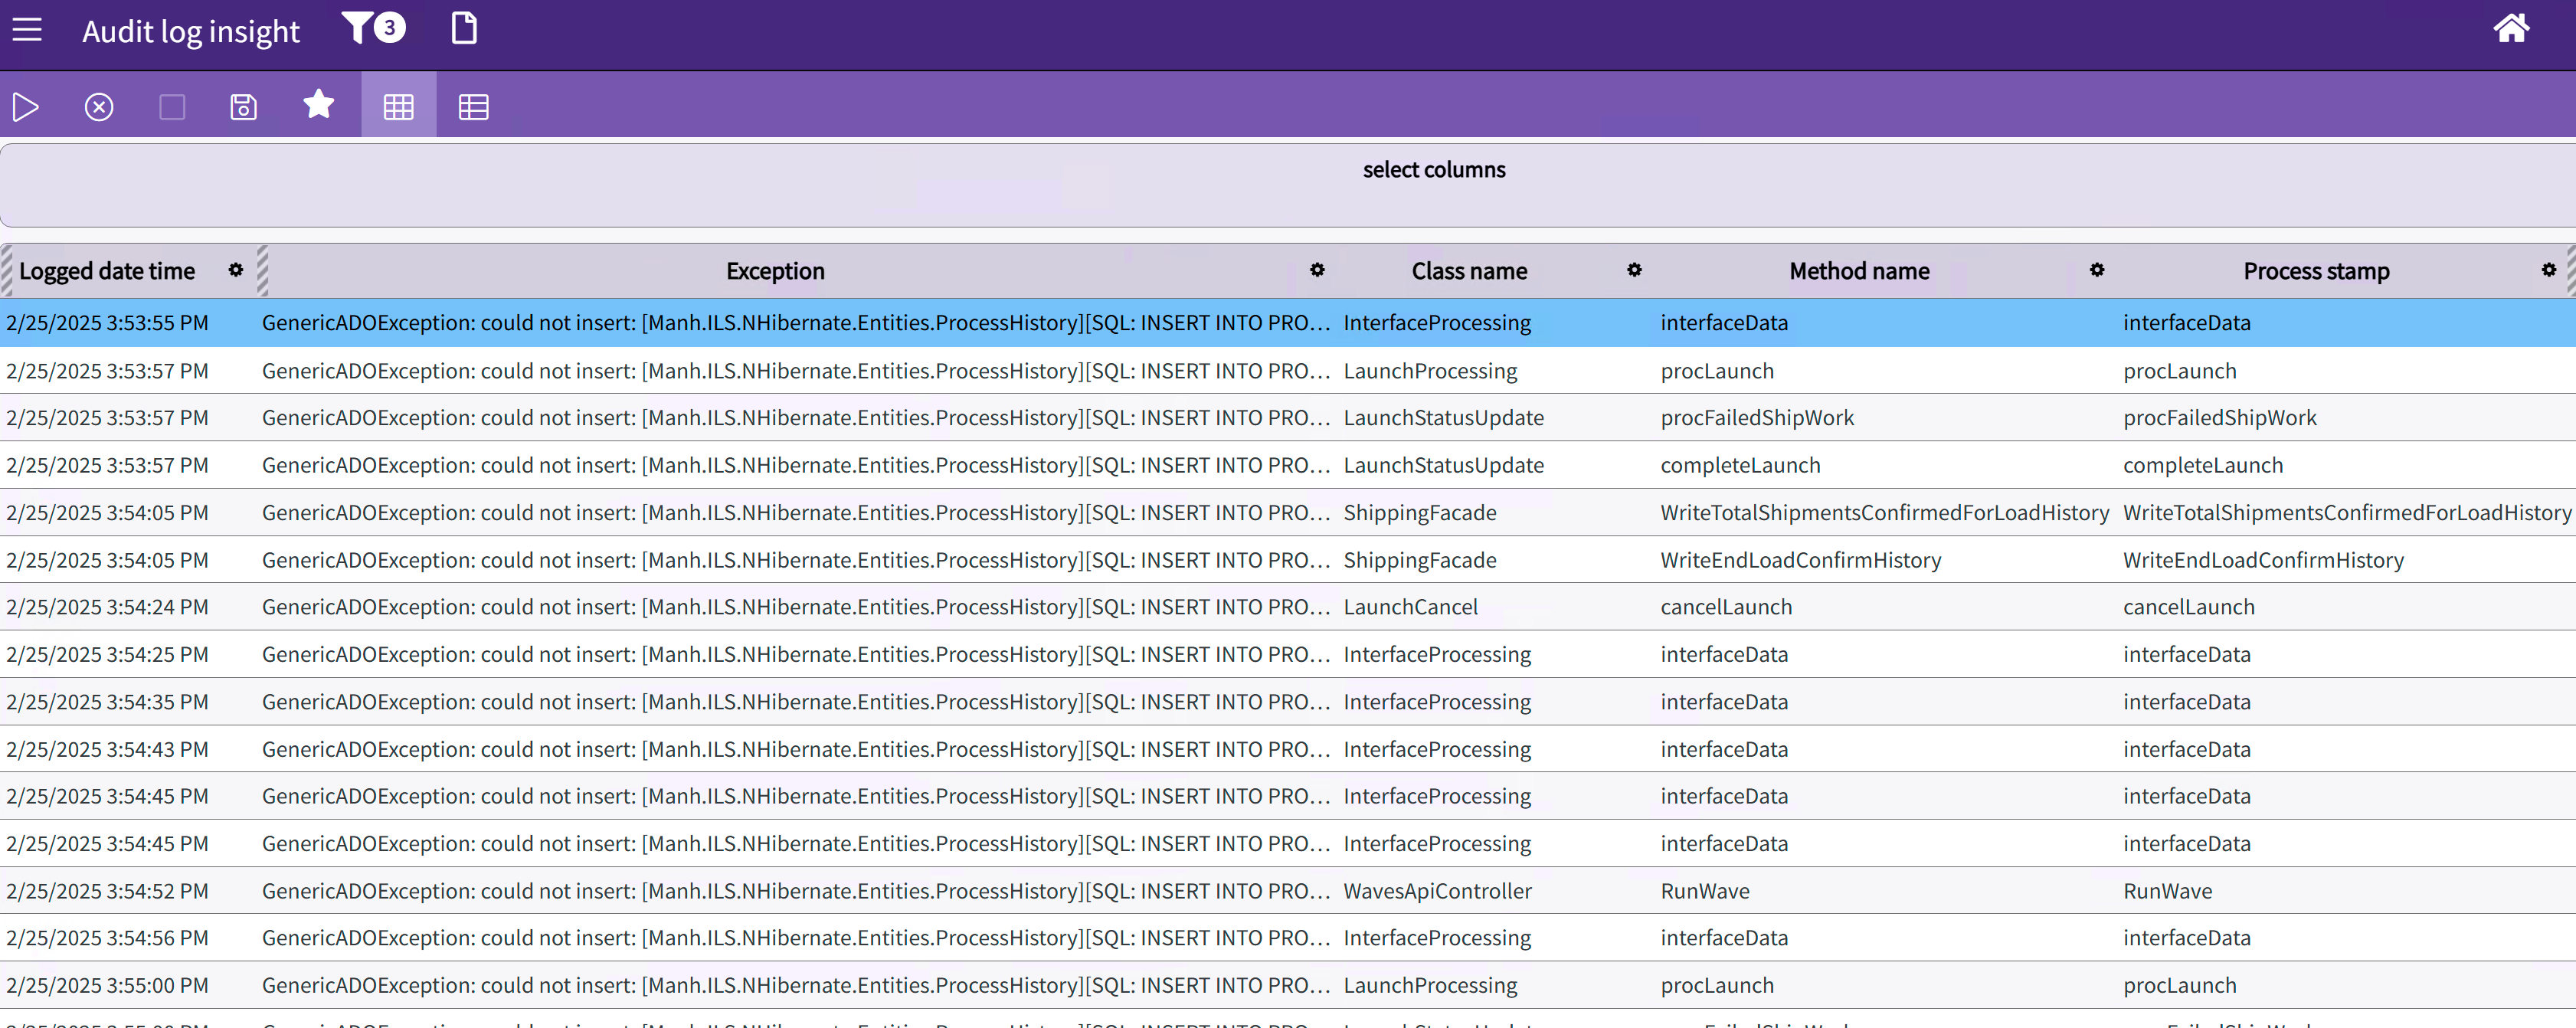Select the row with class LaunchCancel
Viewport: 2576px width, 1028px height.
click(x=1410, y=607)
